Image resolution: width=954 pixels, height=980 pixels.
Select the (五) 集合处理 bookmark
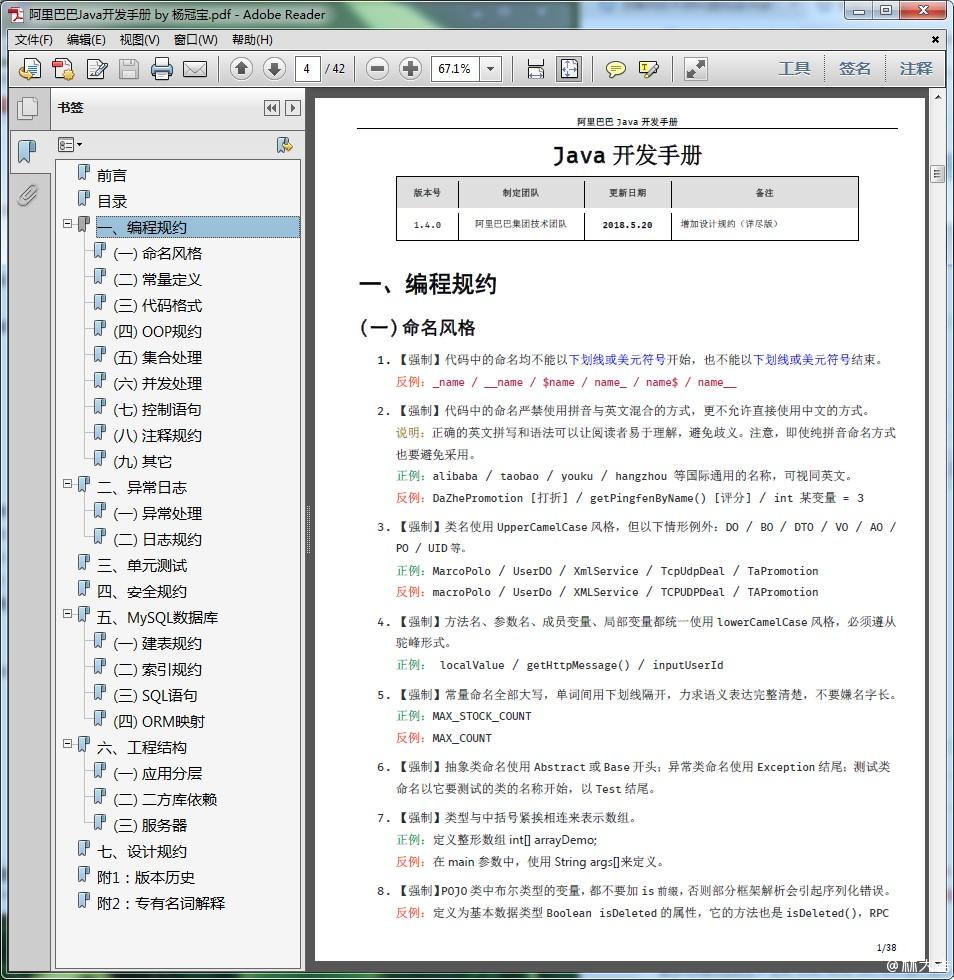coord(158,358)
